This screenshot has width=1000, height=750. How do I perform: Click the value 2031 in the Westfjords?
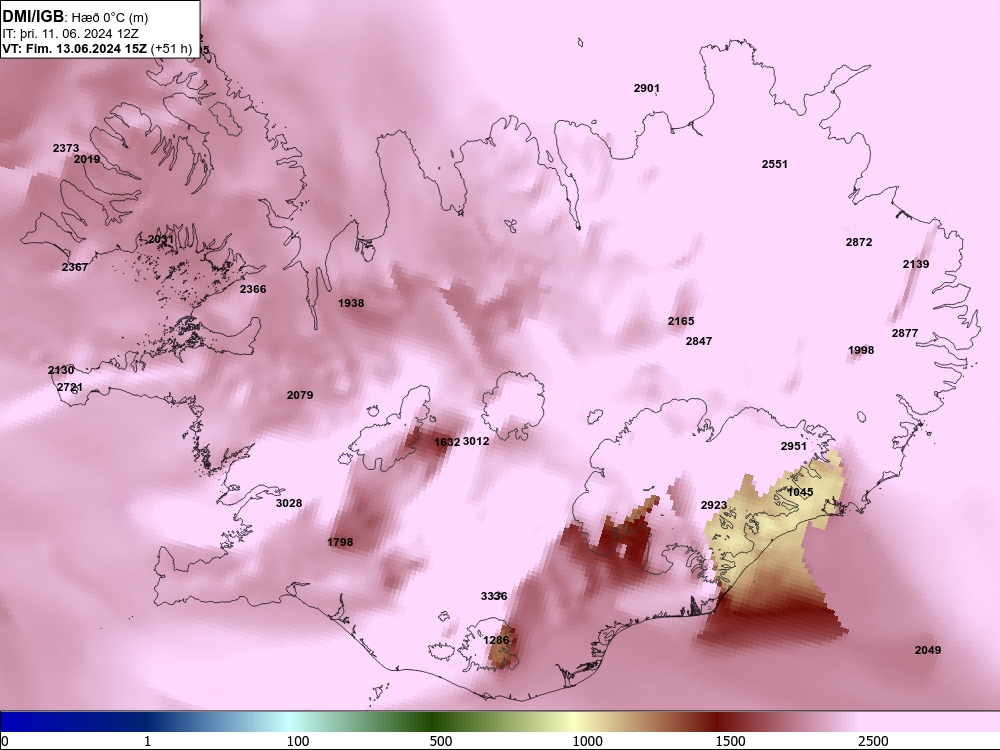(161, 239)
